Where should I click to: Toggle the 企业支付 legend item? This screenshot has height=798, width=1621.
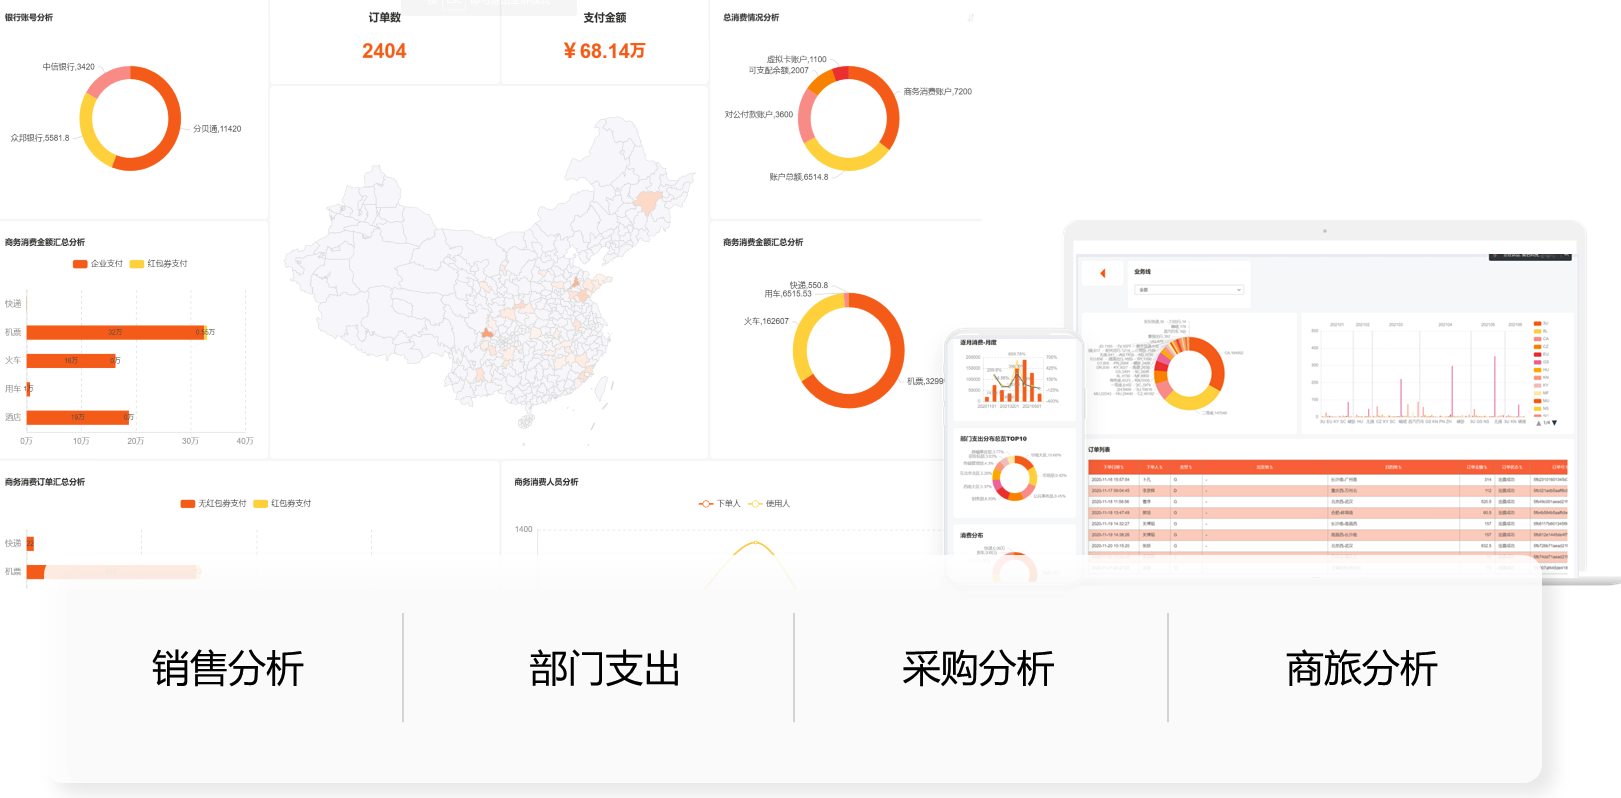tap(98, 264)
